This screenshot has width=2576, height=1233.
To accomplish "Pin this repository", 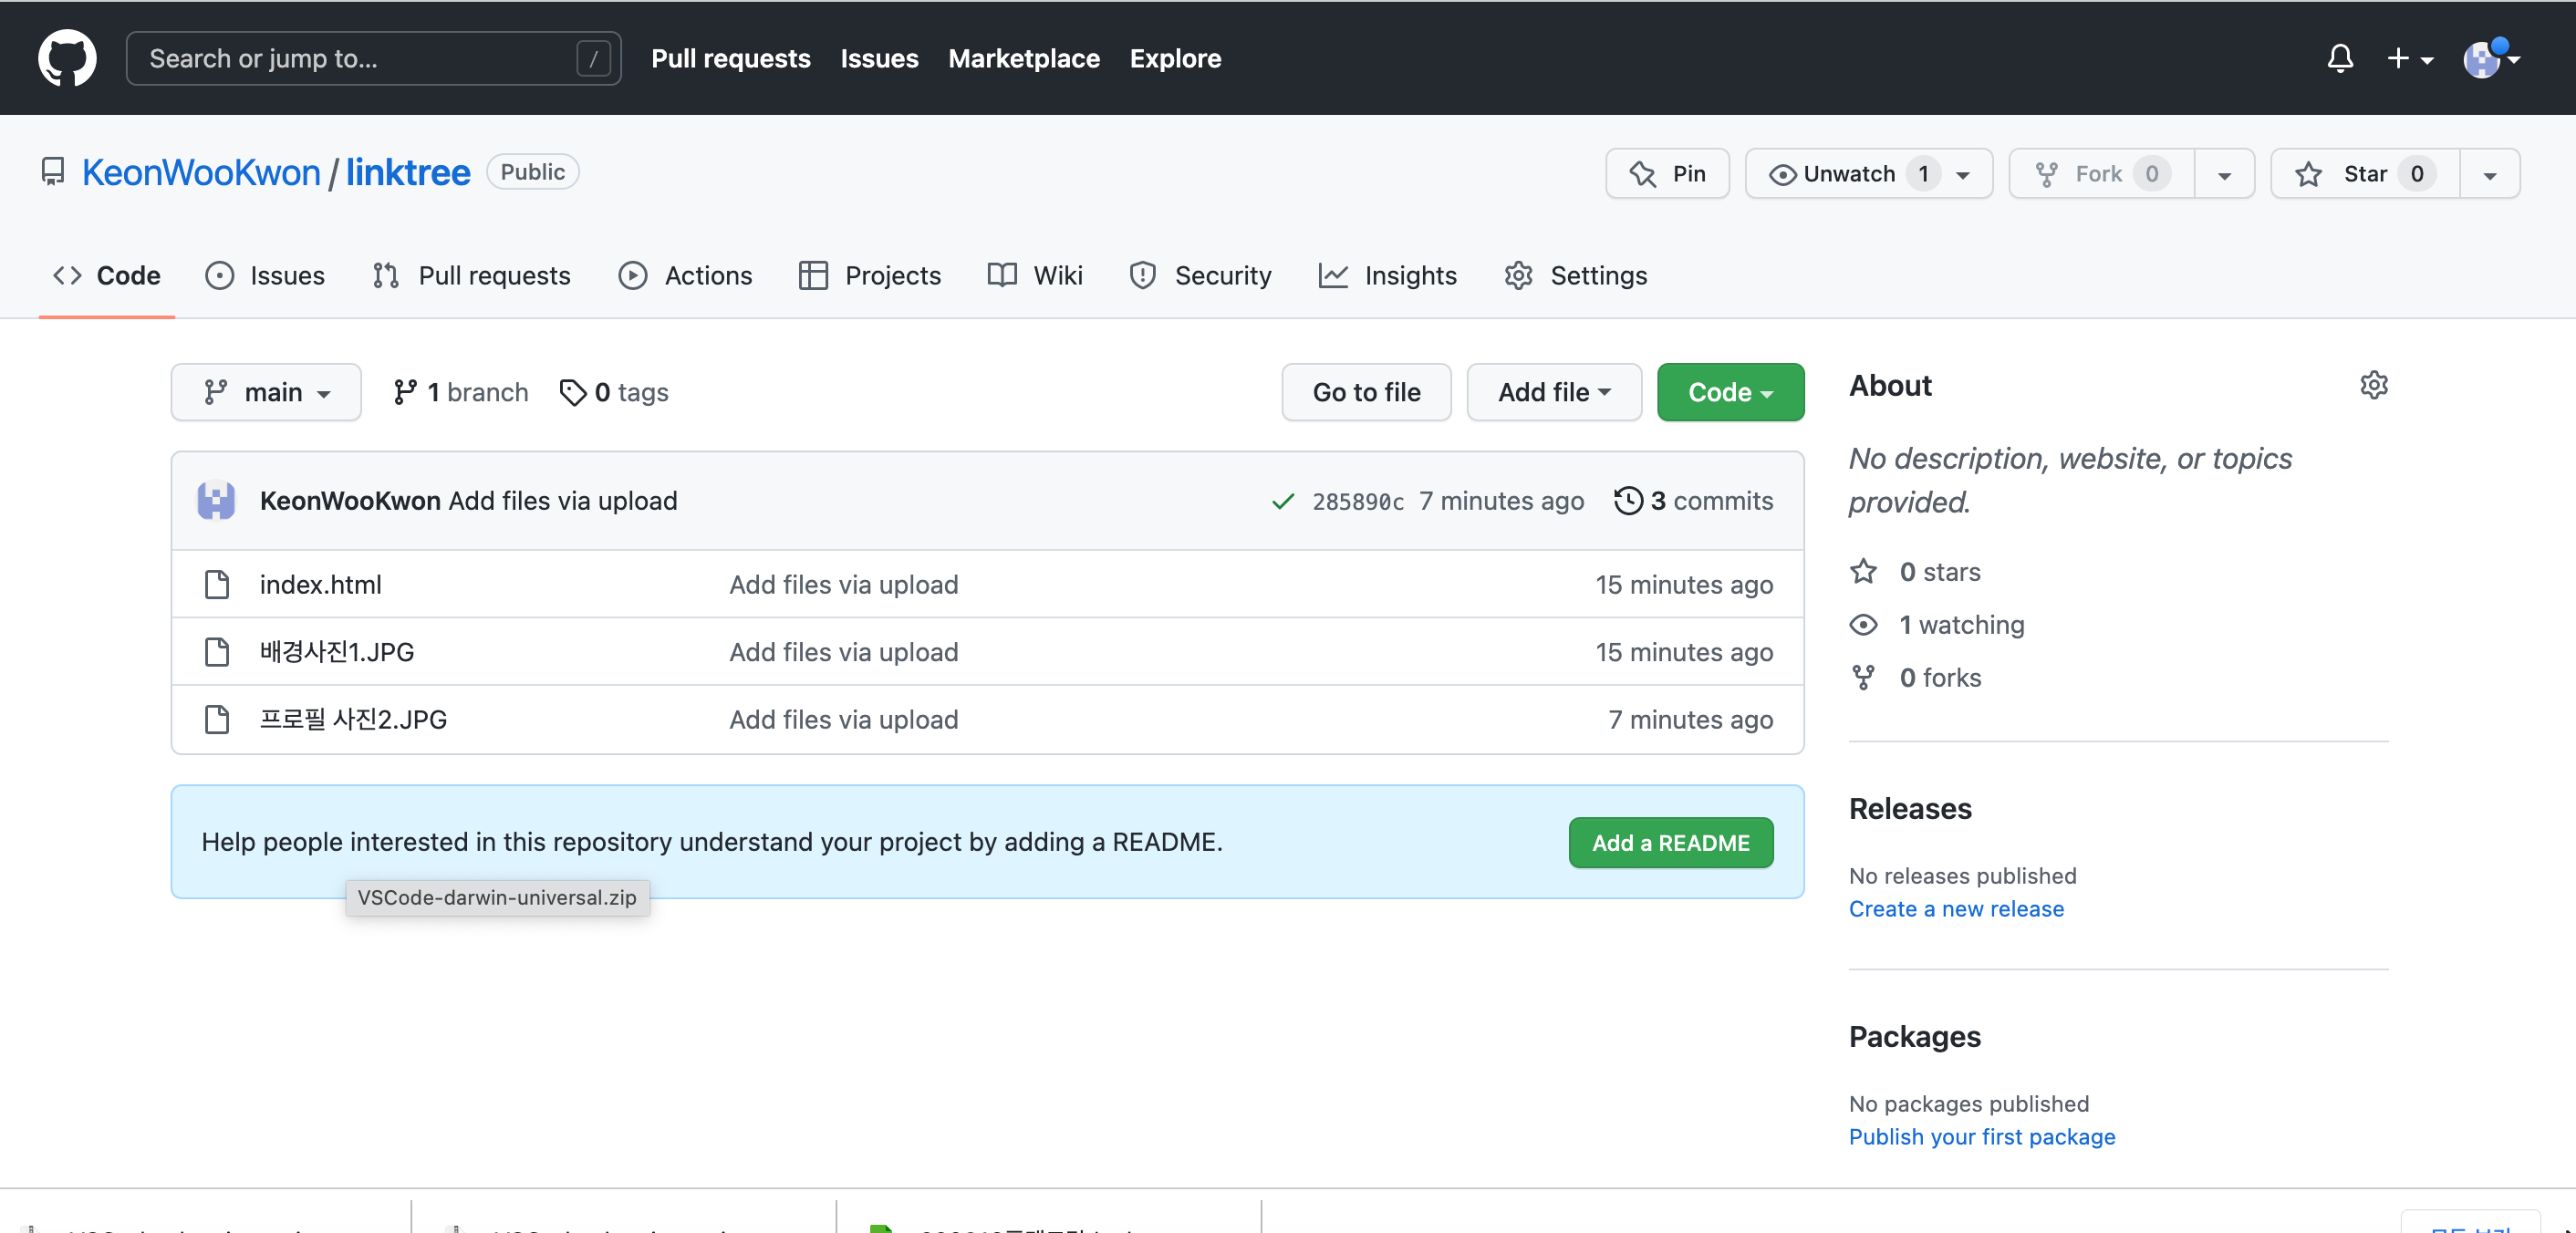I will tap(1667, 174).
